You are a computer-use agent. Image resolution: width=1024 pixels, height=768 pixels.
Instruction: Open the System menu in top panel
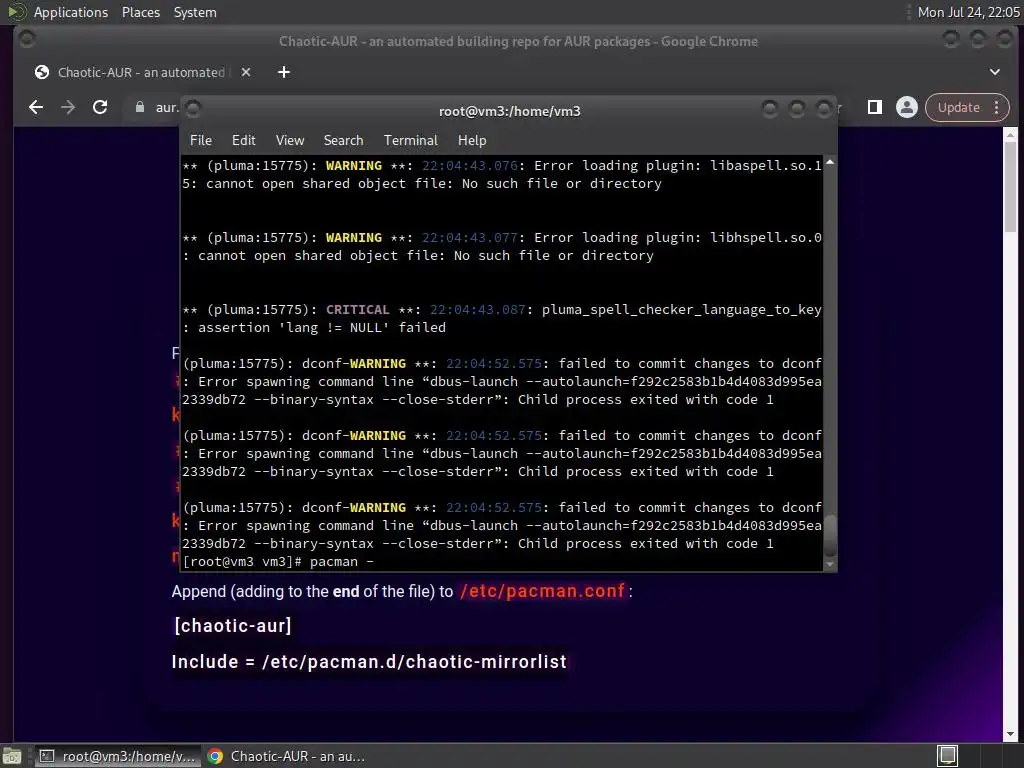(195, 12)
